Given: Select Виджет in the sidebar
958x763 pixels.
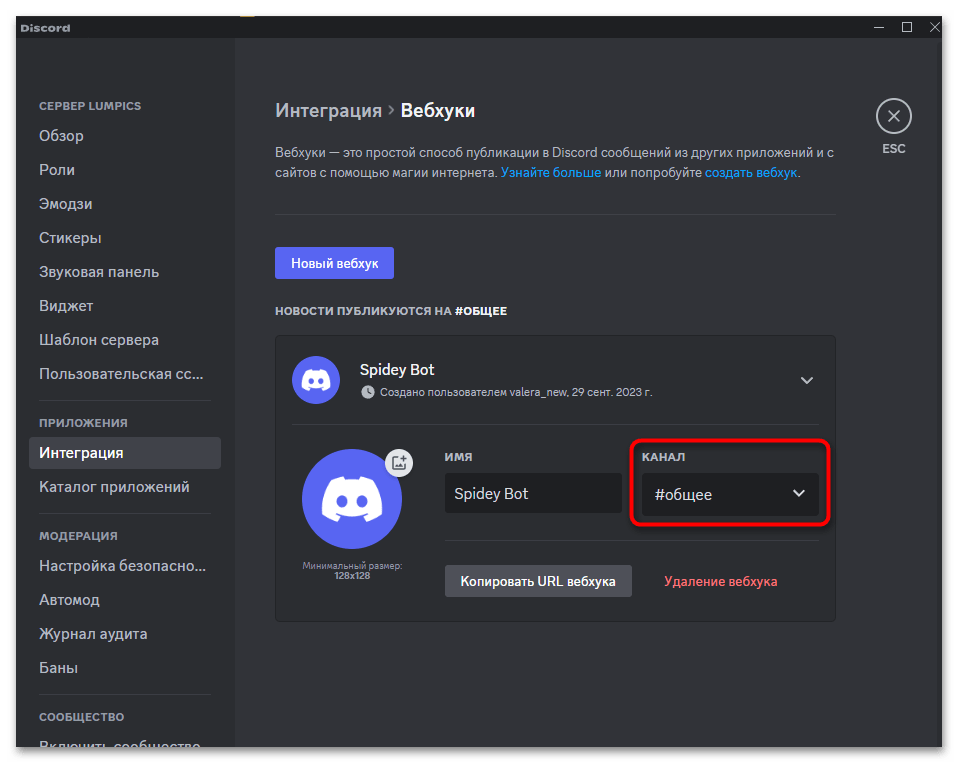Looking at the screenshot, I should point(125,305).
